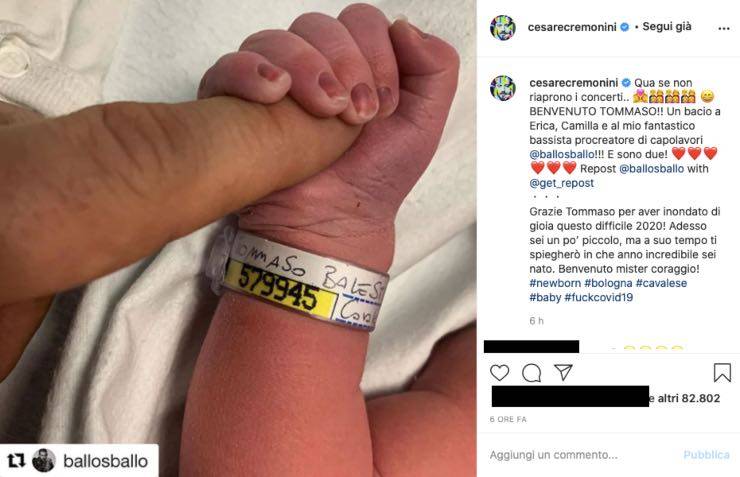Open @ballosballo mention after capolavori
Screen dimensions: 740x477
[x=562, y=154]
